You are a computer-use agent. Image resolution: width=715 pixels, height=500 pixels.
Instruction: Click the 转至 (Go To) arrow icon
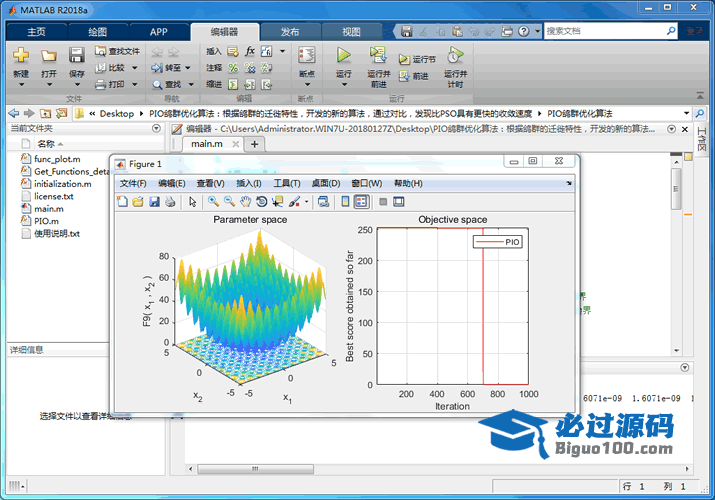click(x=157, y=67)
